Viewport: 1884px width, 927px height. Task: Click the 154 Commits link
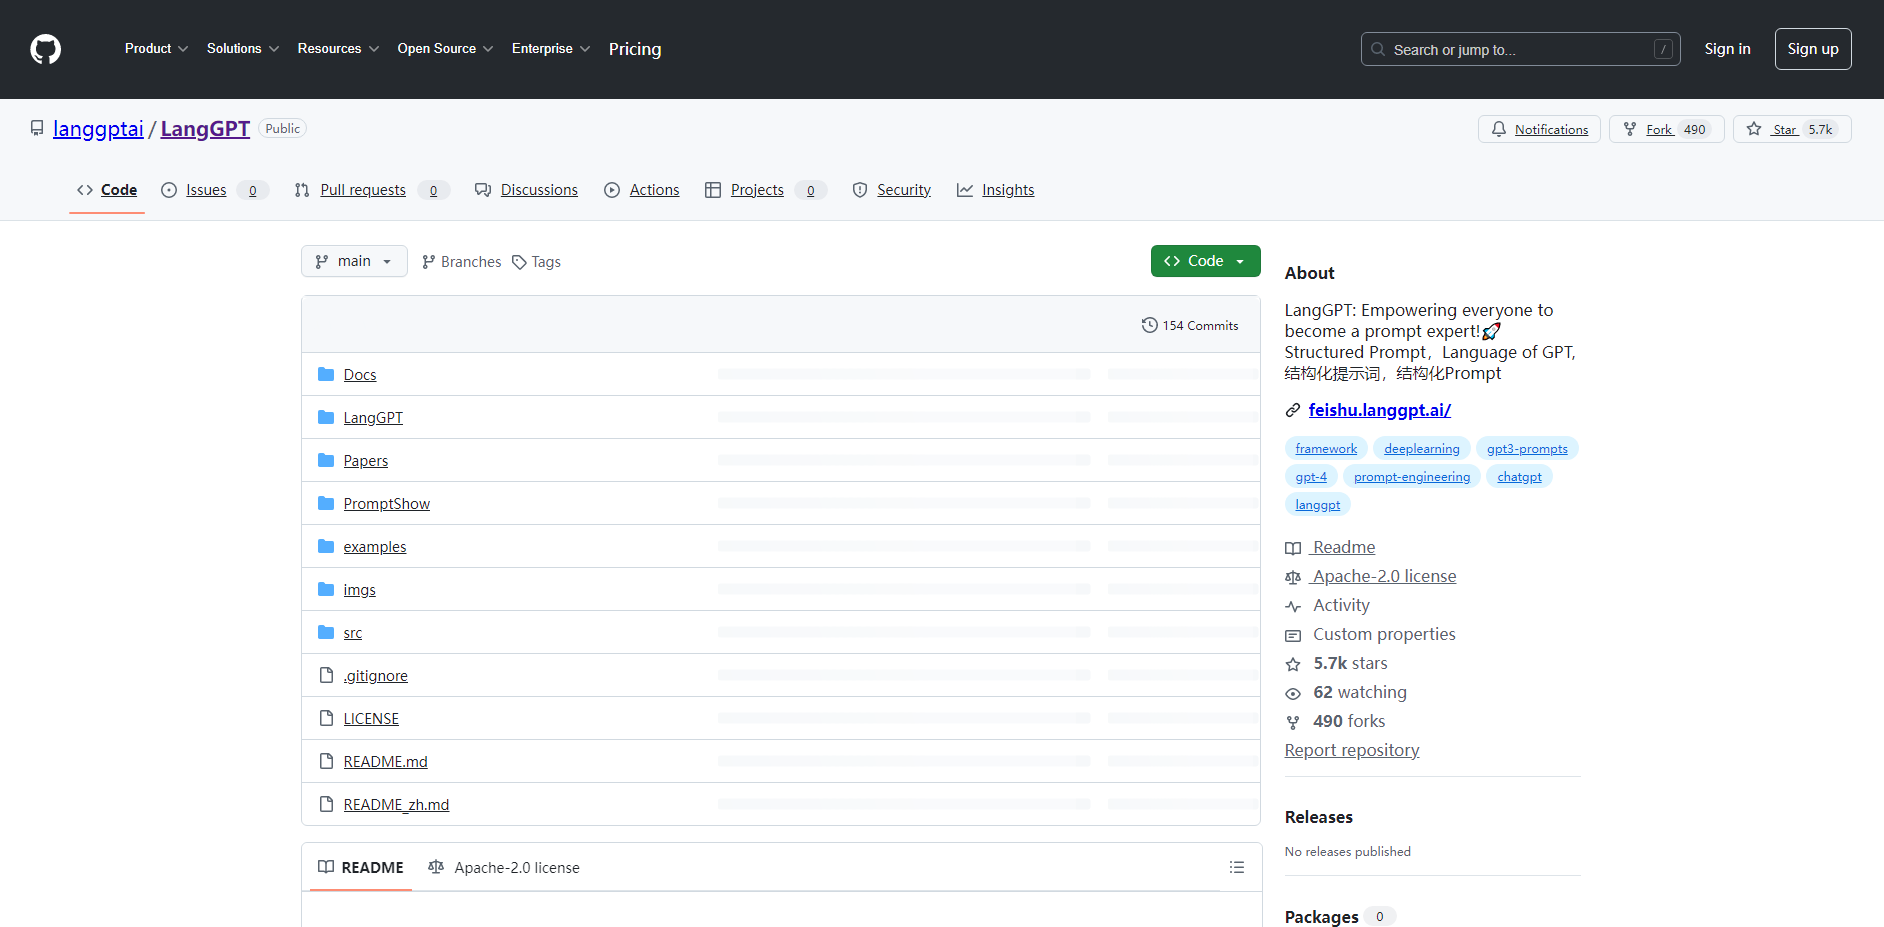[x=1190, y=325]
